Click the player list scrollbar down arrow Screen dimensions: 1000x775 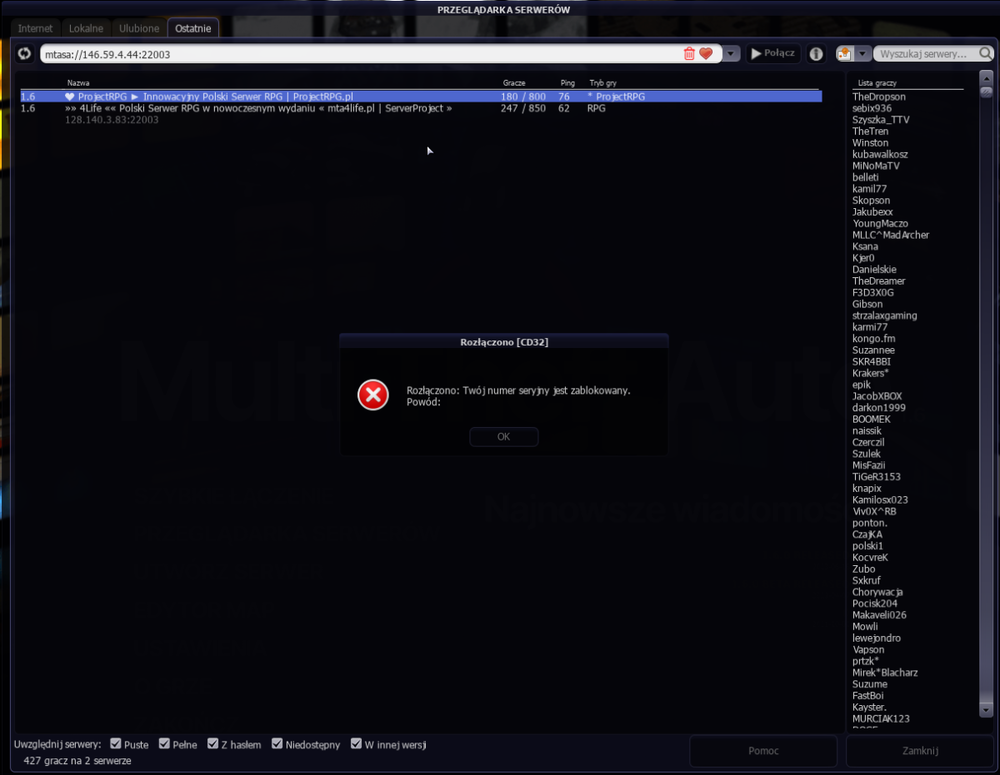pos(986,710)
